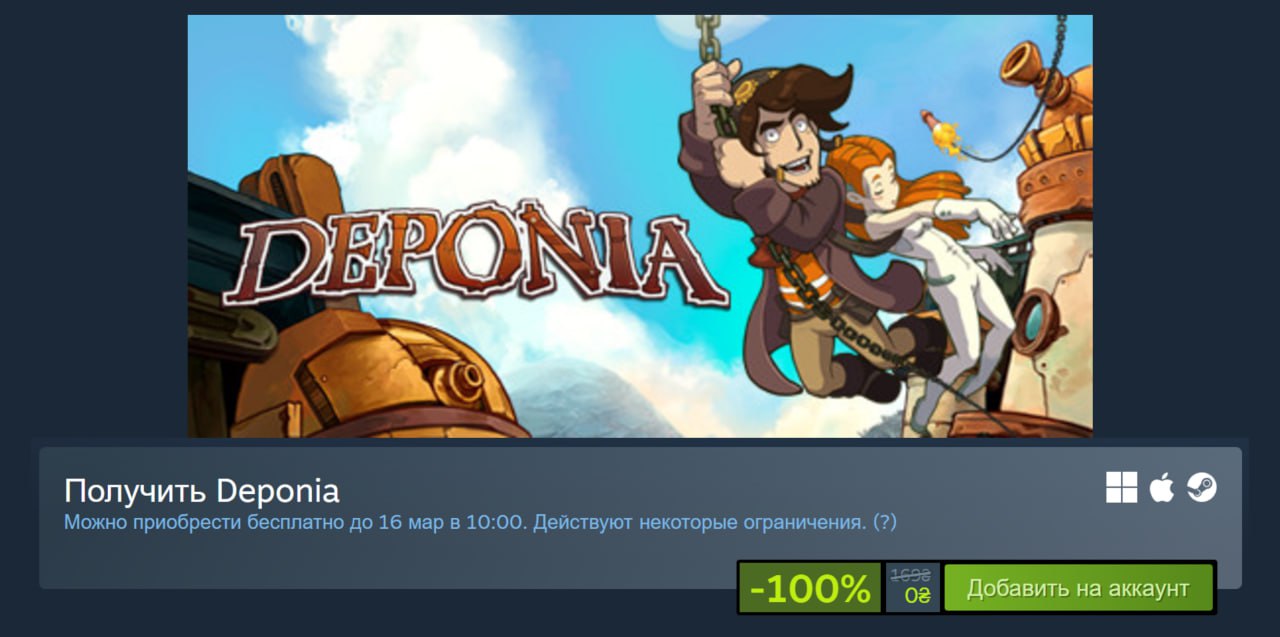Click the struck-through original 169₴ price
The image size is (1280, 637).
click(910, 576)
